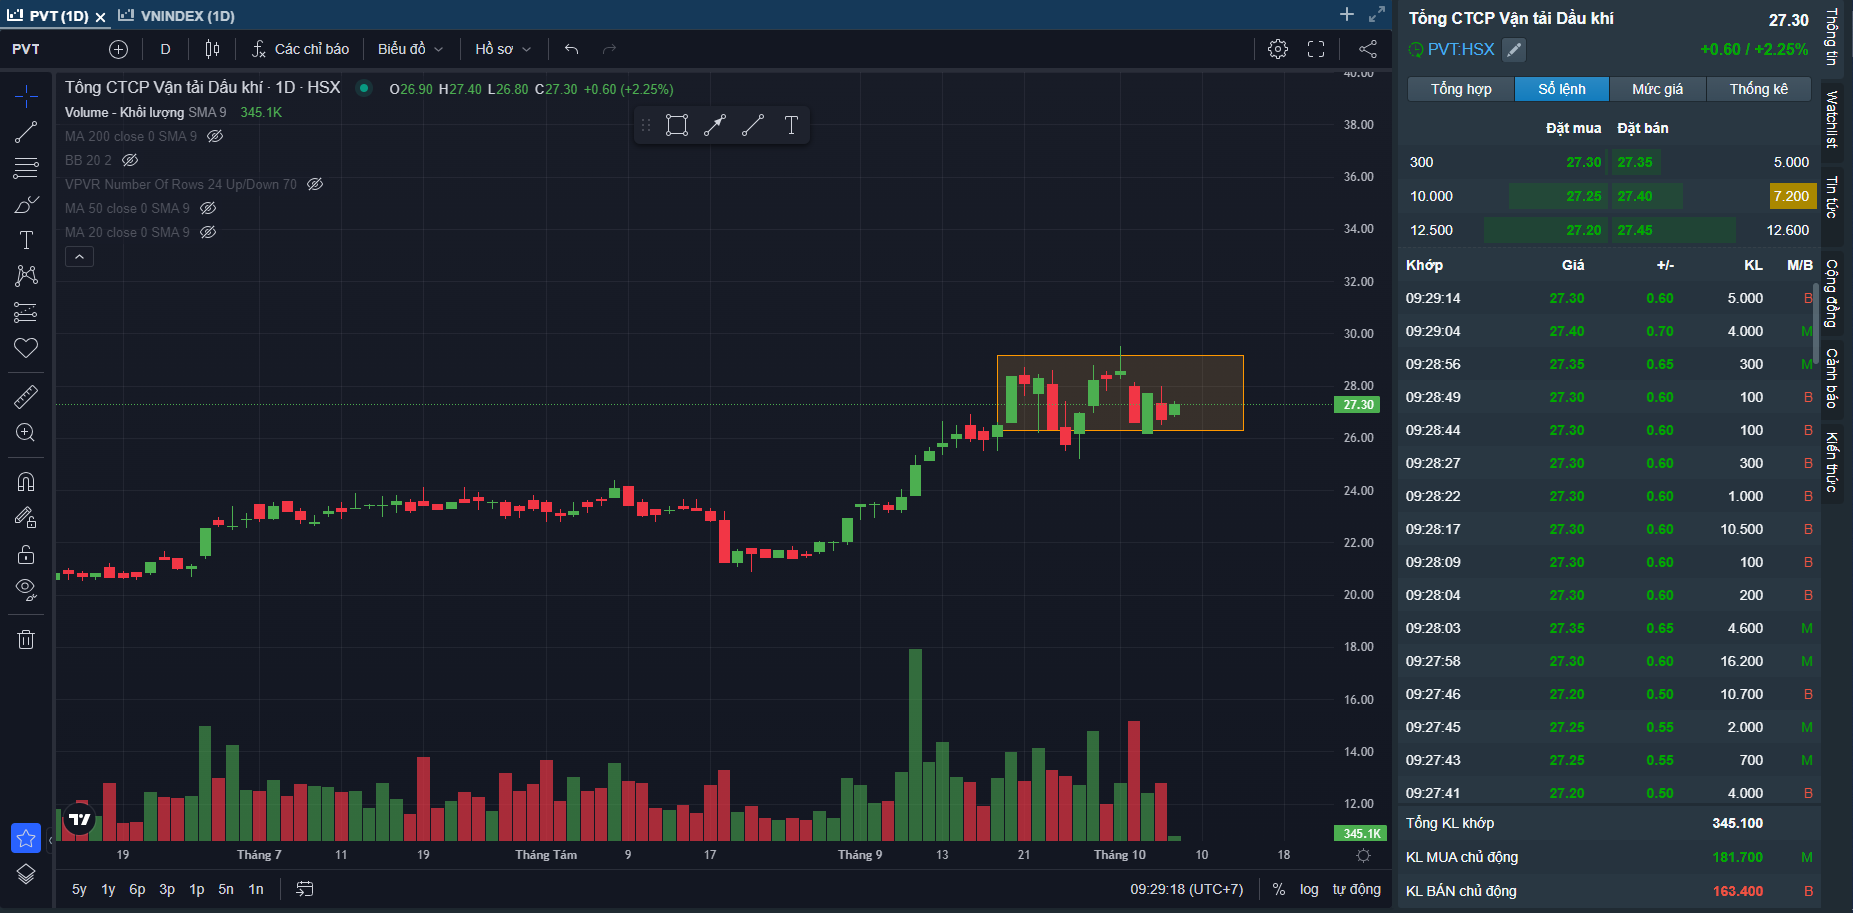Open the Fibonacci retracement tools
1853x913 pixels.
(26, 168)
